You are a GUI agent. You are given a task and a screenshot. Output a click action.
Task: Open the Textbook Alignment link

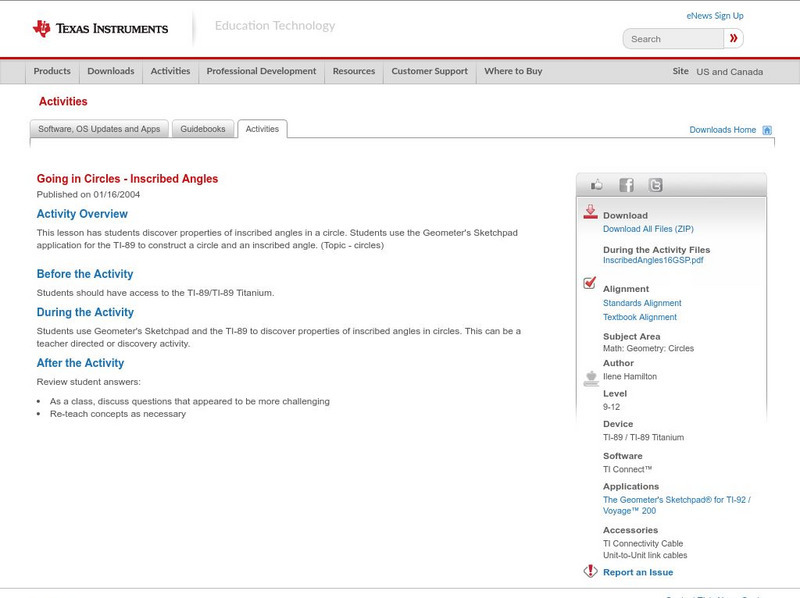pyautogui.click(x=640, y=317)
